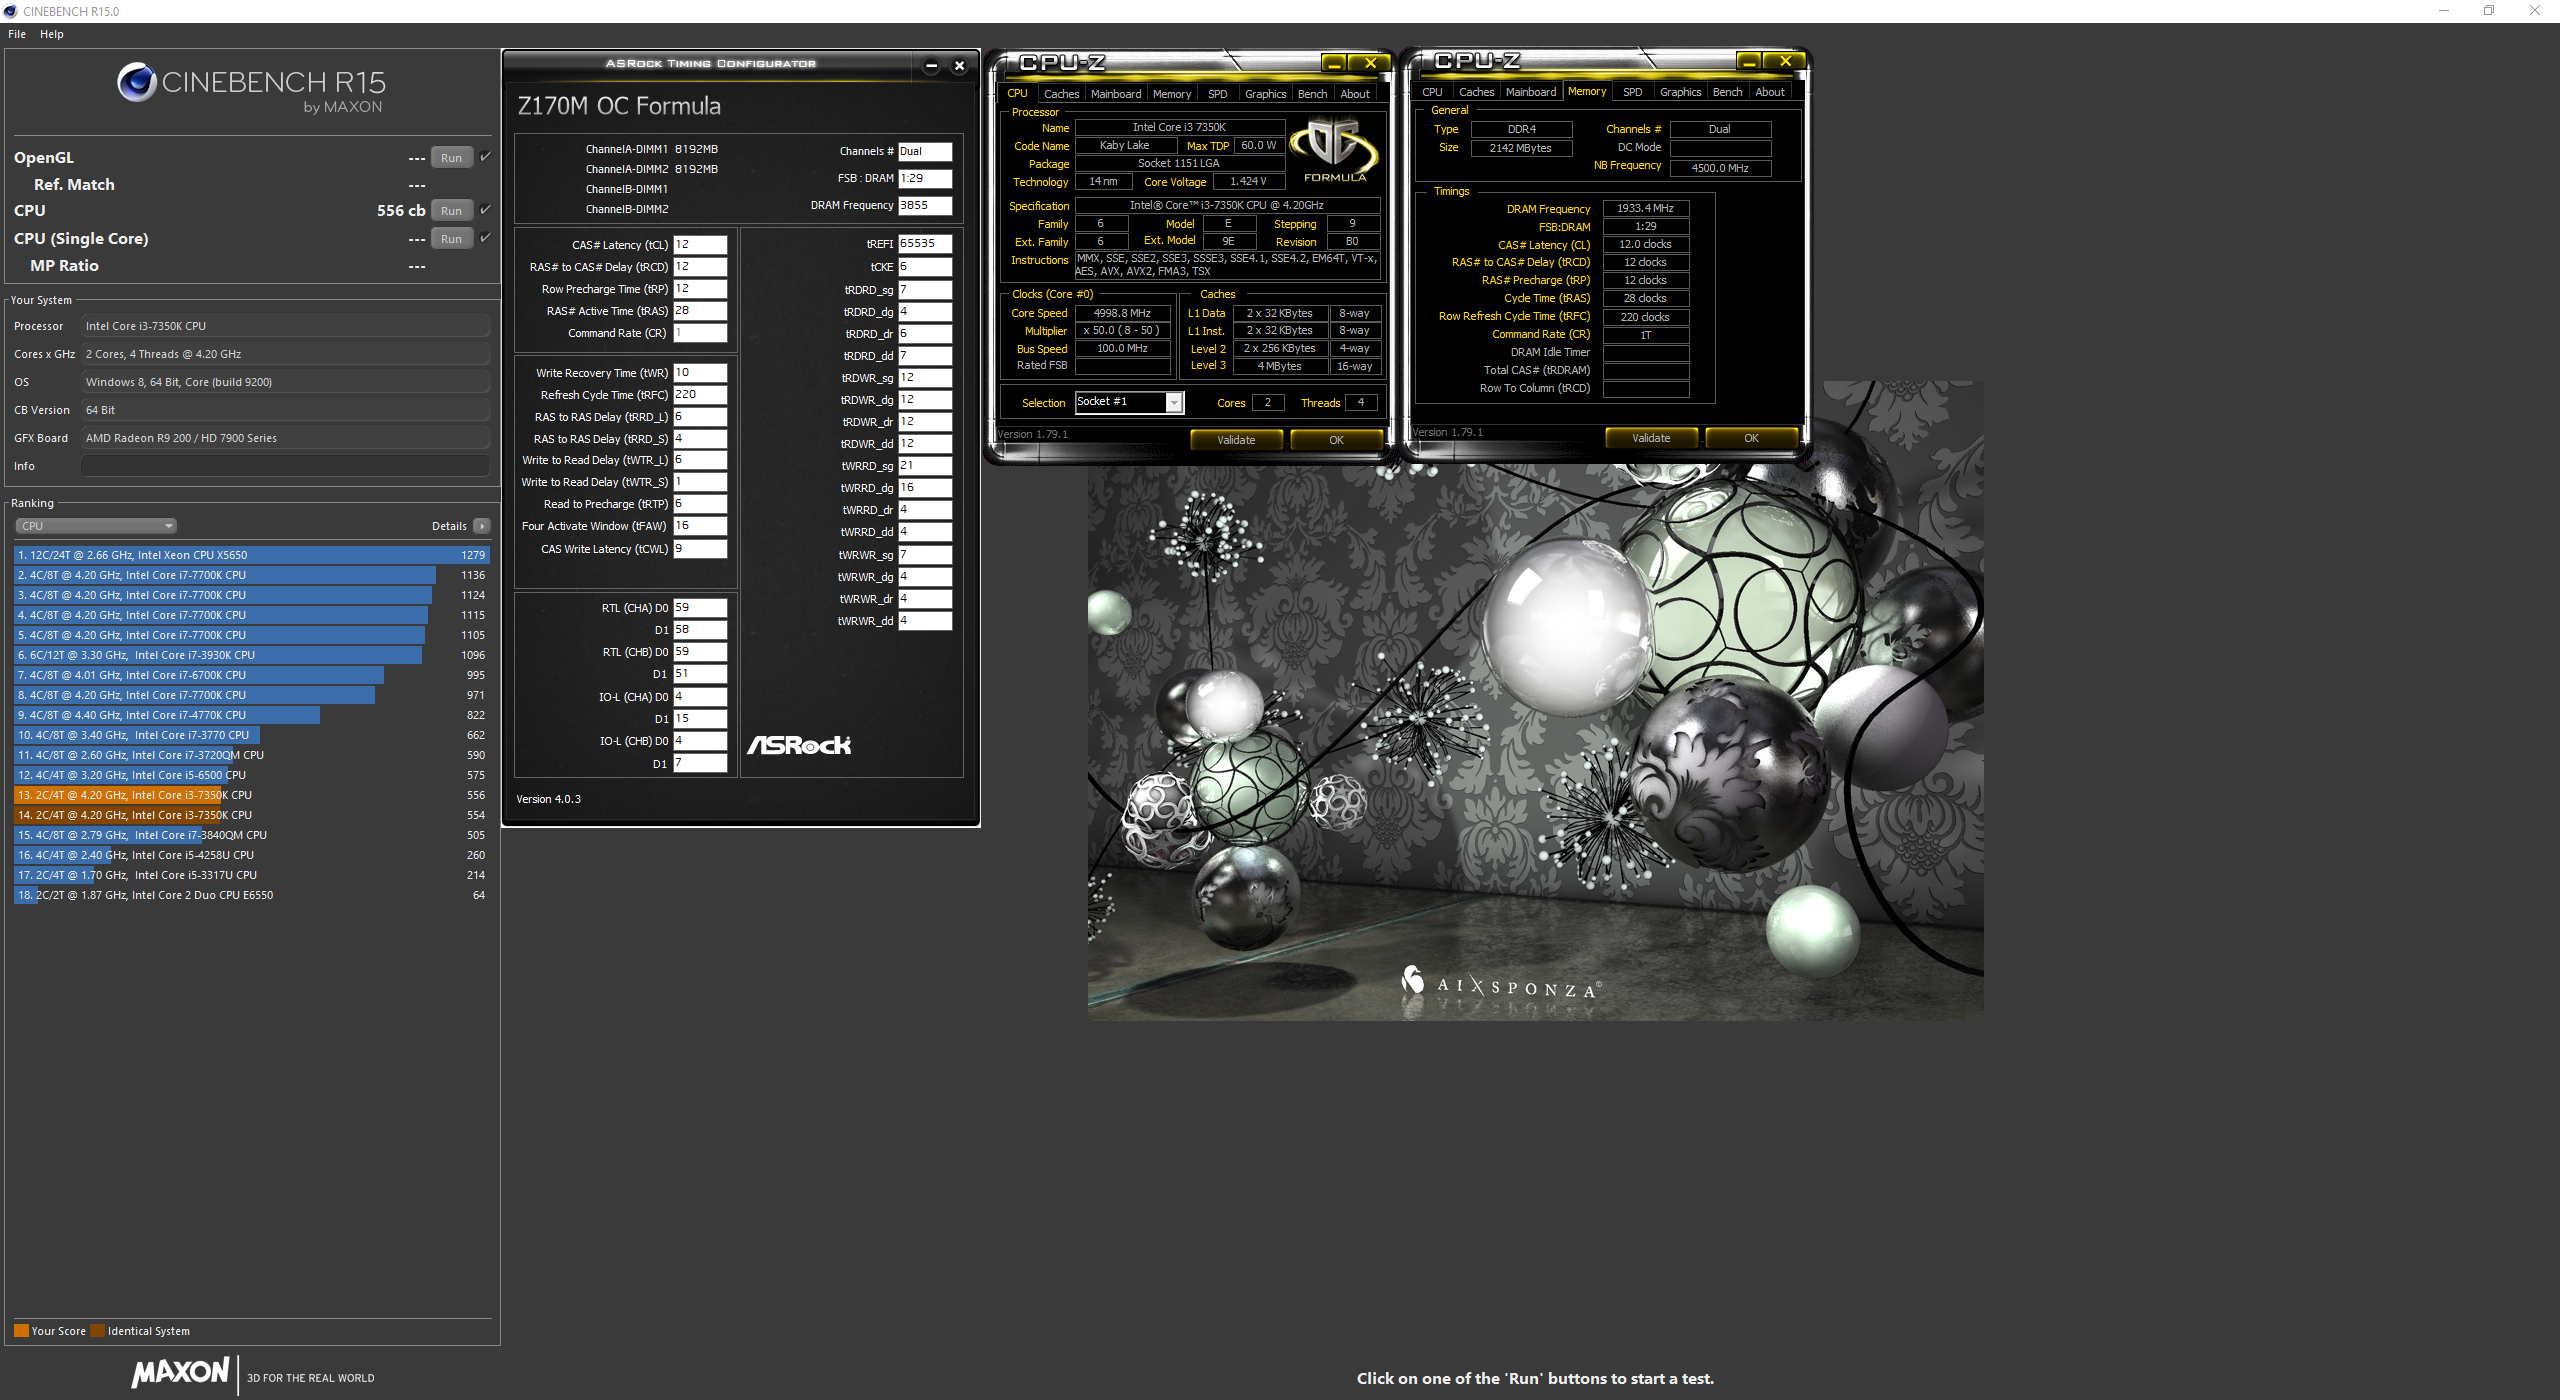
Task: Open the Help menu
Action: [52, 34]
